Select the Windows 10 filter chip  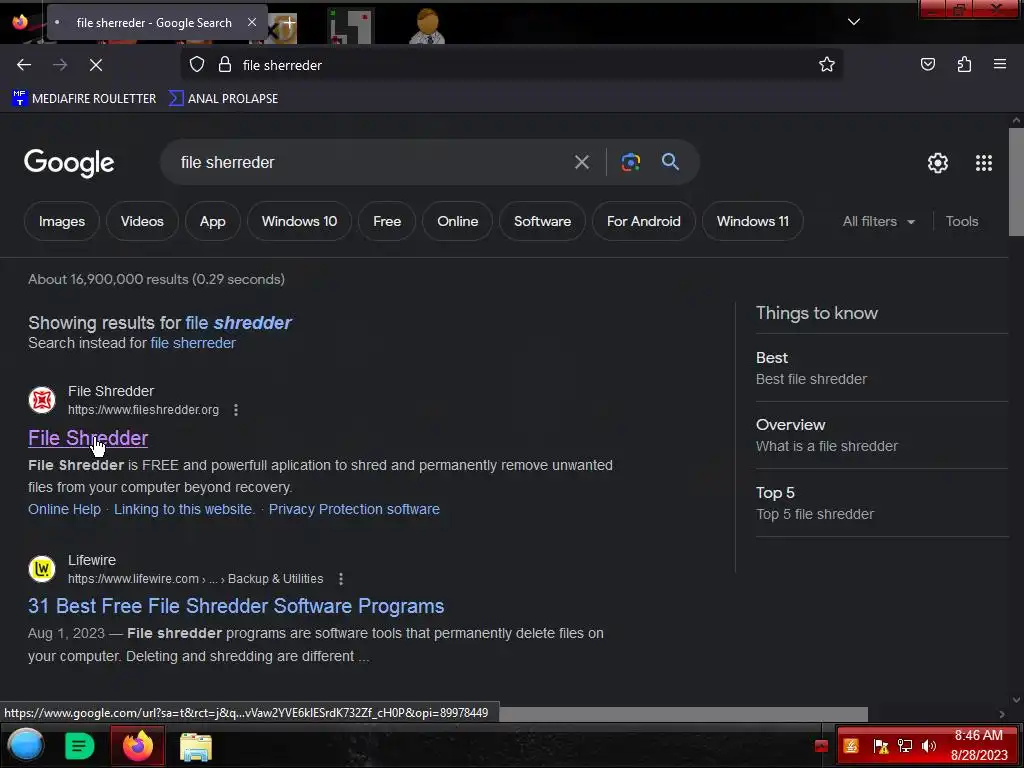[x=299, y=221]
